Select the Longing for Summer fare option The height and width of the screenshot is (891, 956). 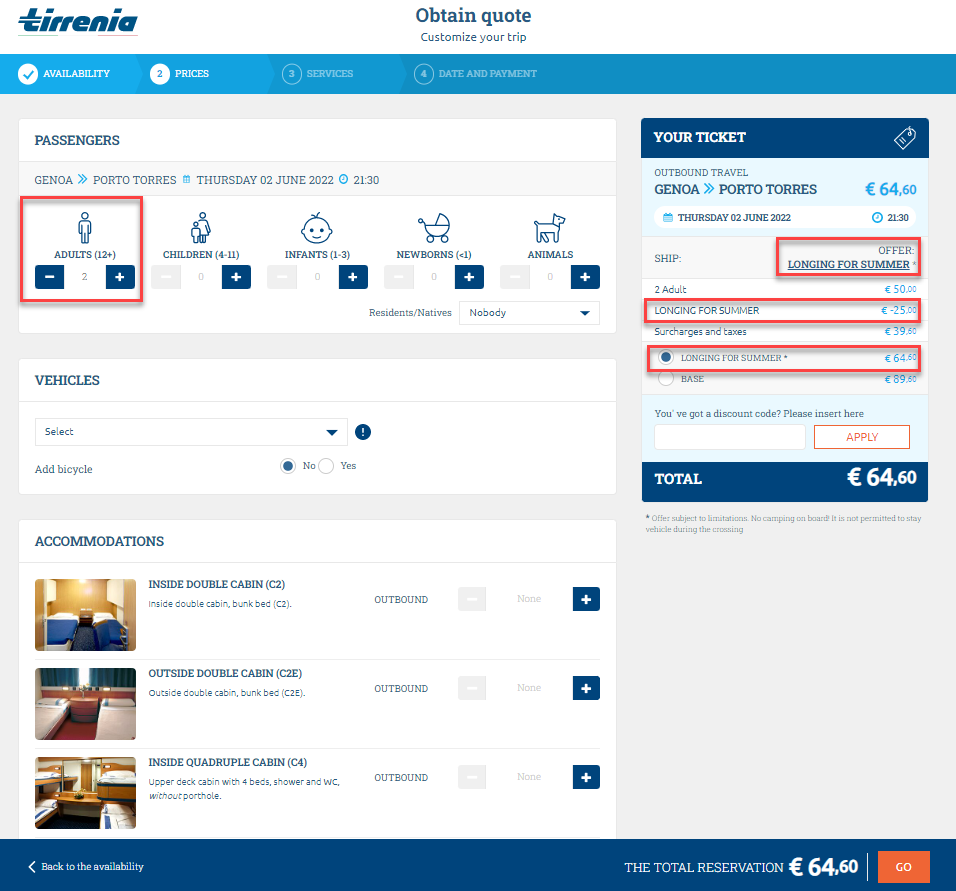pyautogui.click(x=666, y=357)
